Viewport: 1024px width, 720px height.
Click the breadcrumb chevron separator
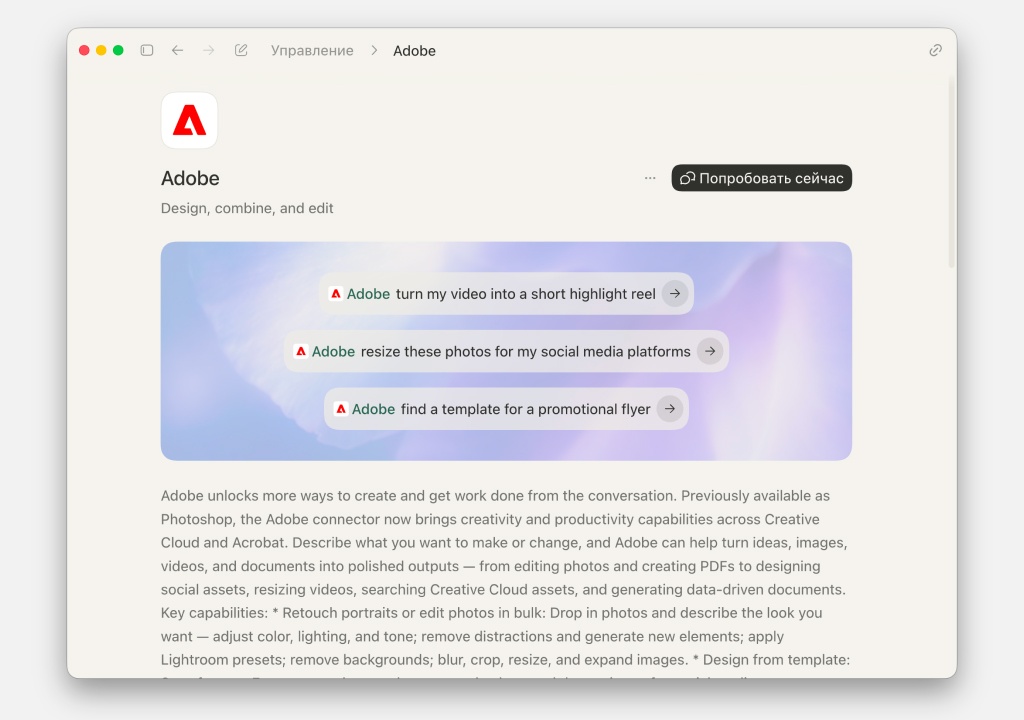(374, 50)
